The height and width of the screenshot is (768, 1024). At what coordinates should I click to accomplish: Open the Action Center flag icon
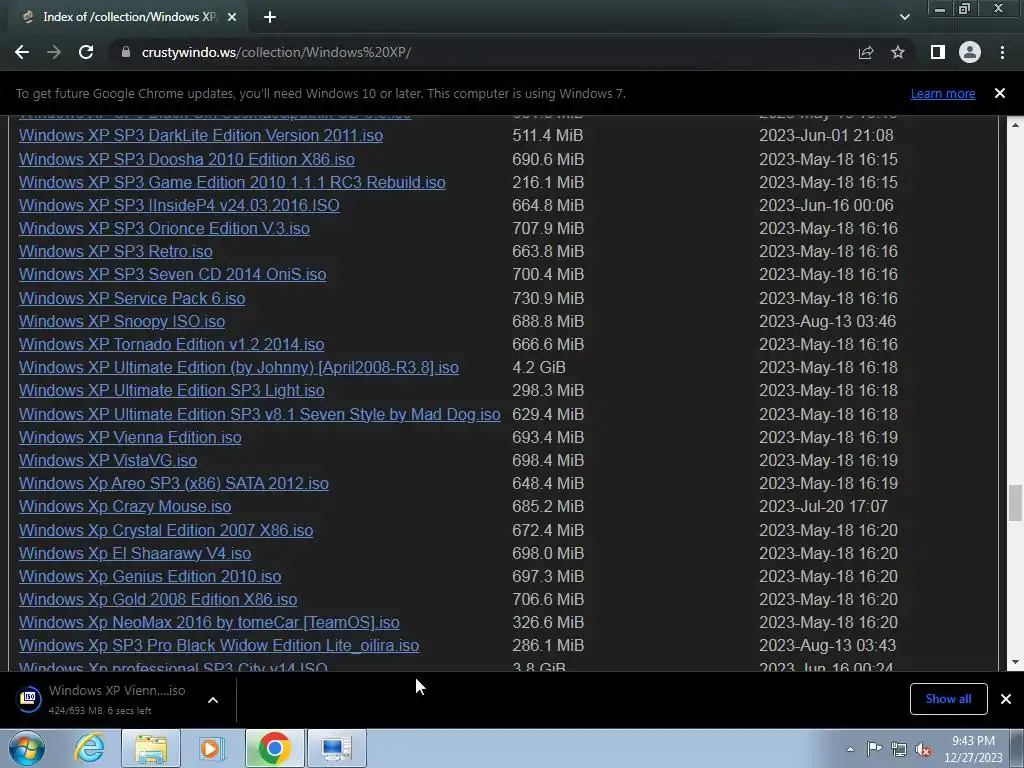(874, 749)
